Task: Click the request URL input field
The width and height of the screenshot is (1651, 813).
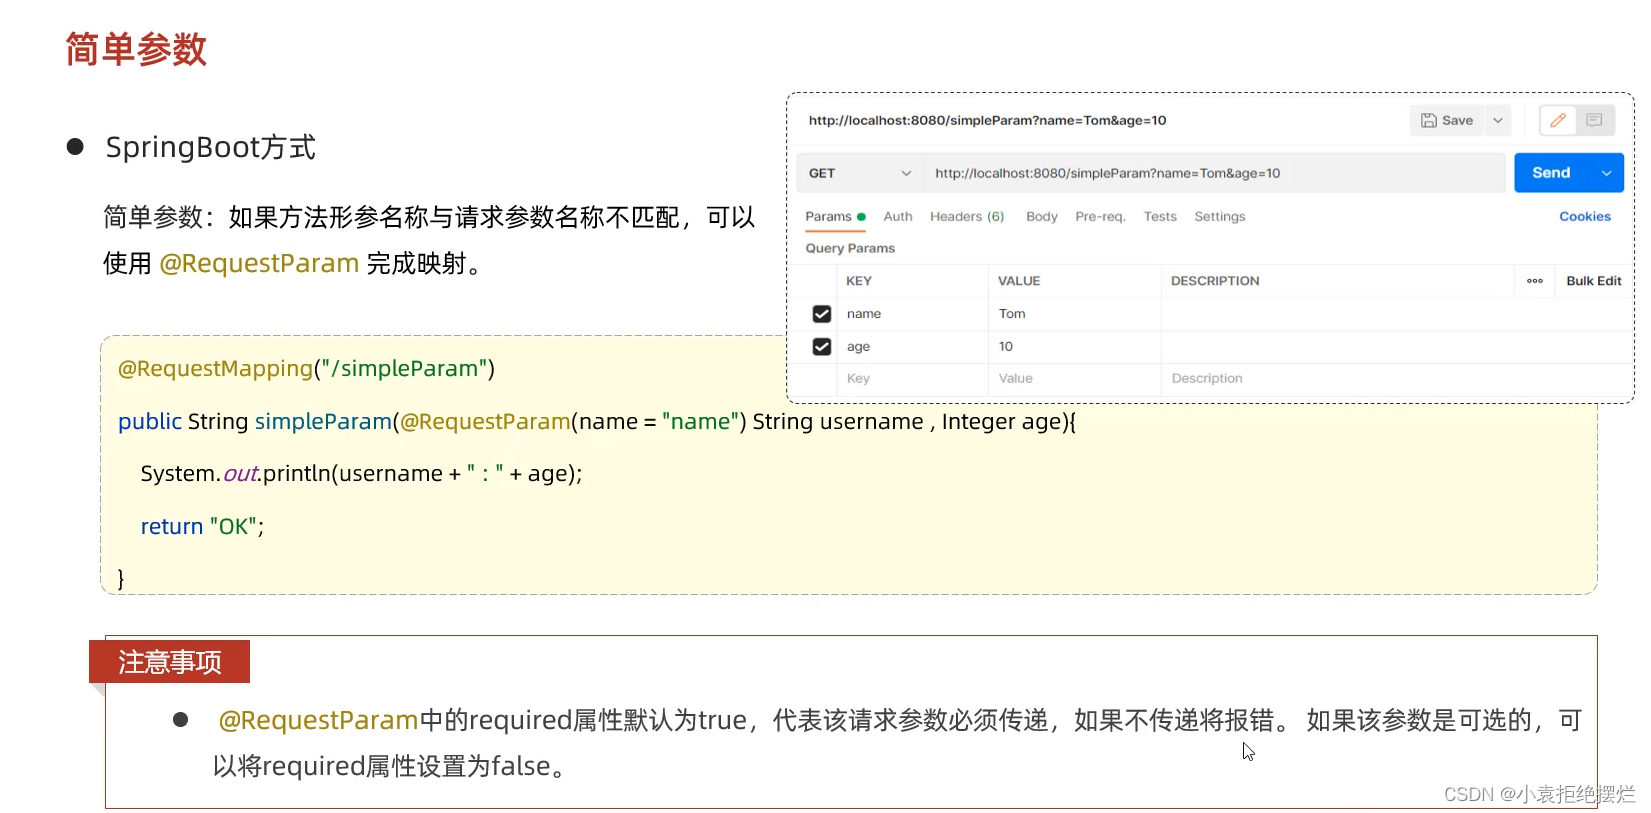Action: (1213, 173)
